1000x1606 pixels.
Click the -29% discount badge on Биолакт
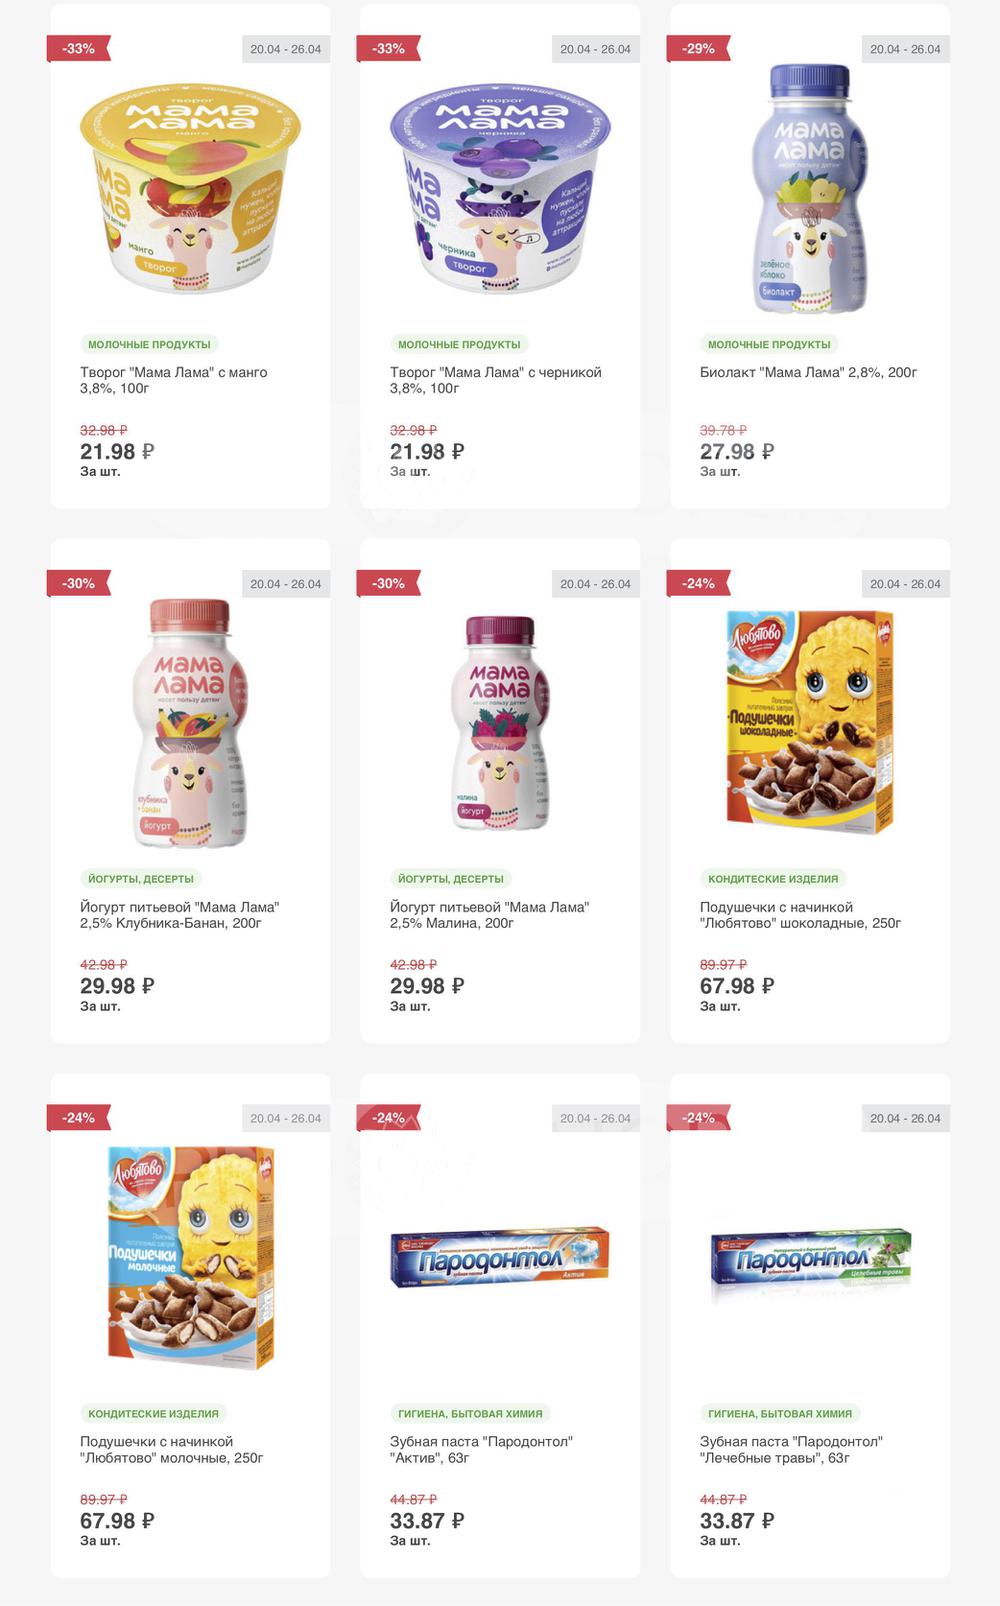(x=698, y=49)
